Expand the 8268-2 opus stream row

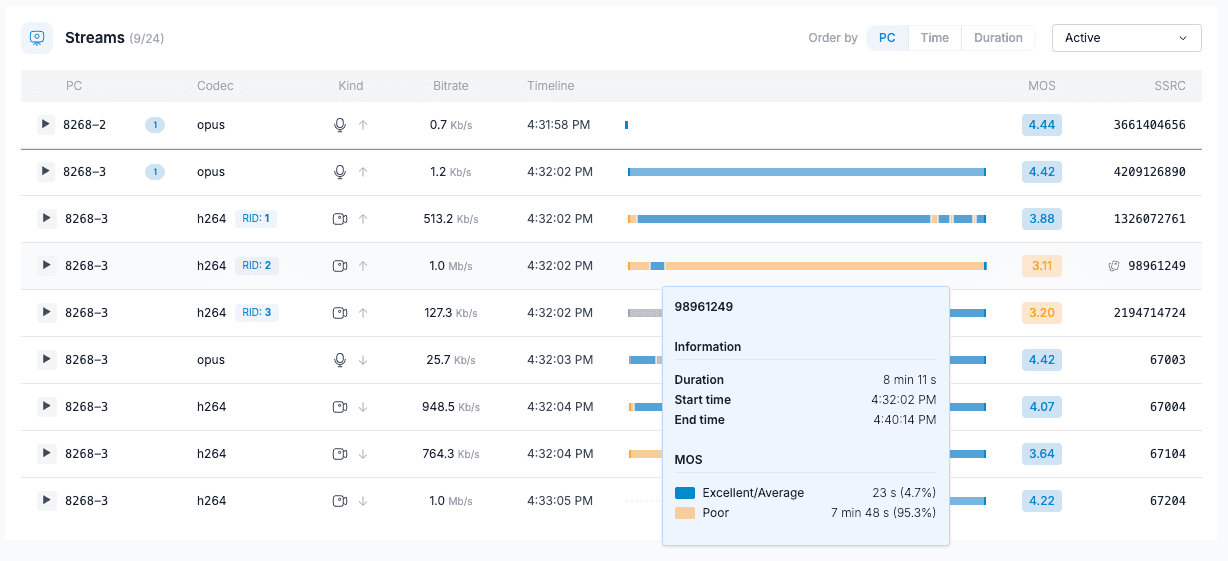point(45,125)
